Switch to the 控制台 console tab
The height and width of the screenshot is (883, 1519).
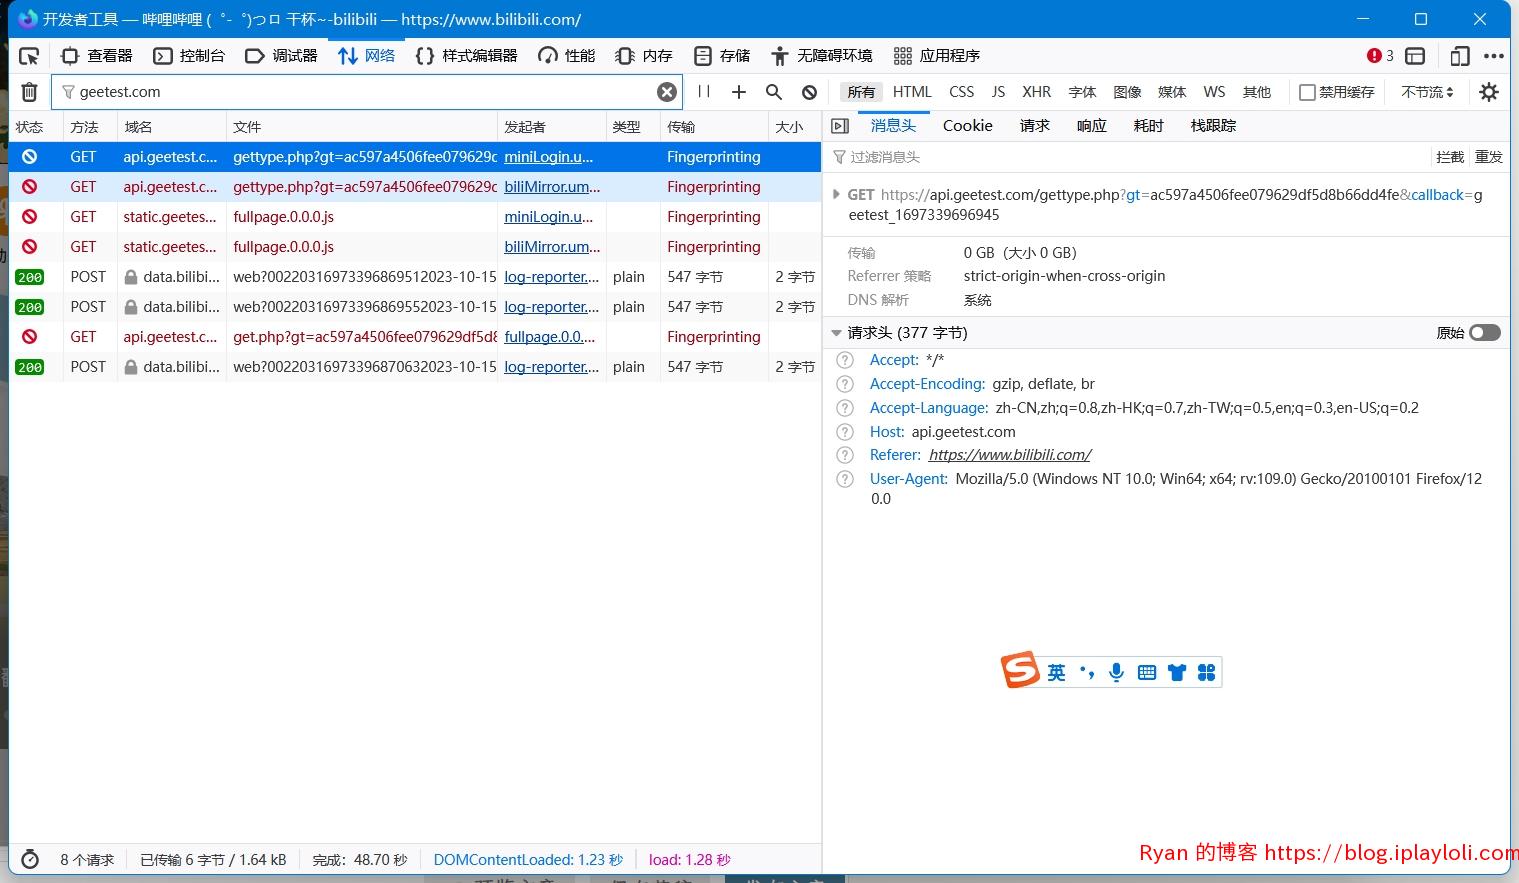pos(189,56)
